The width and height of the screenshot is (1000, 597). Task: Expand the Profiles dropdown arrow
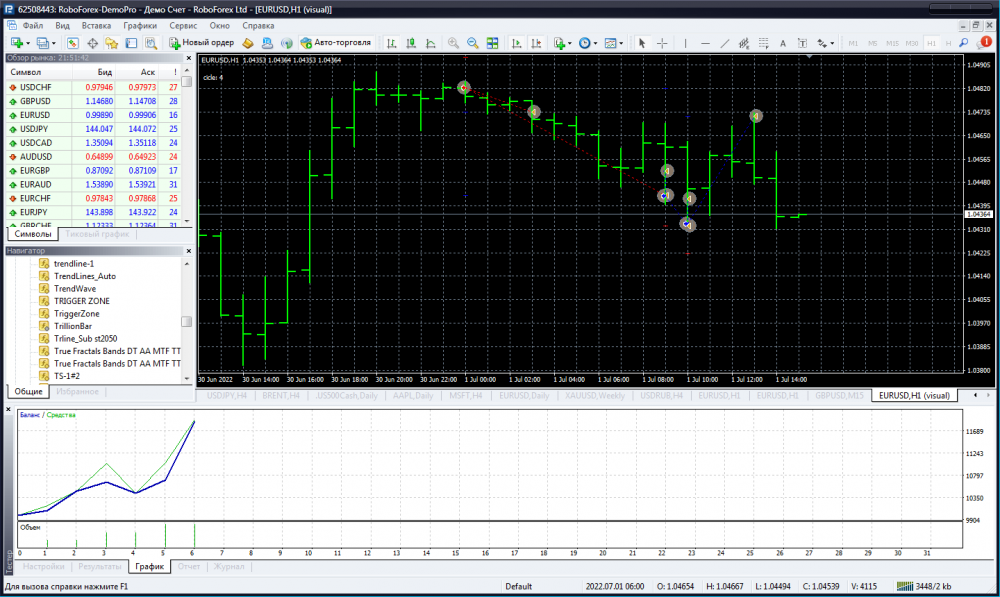[x=54, y=43]
